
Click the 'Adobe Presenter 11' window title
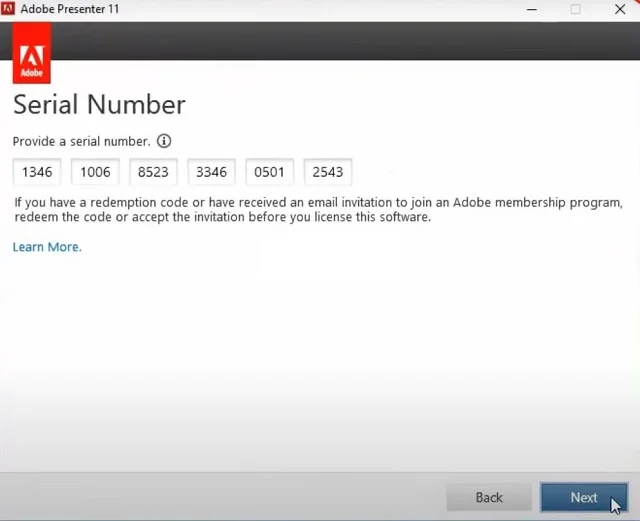pyautogui.click(x=70, y=9)
